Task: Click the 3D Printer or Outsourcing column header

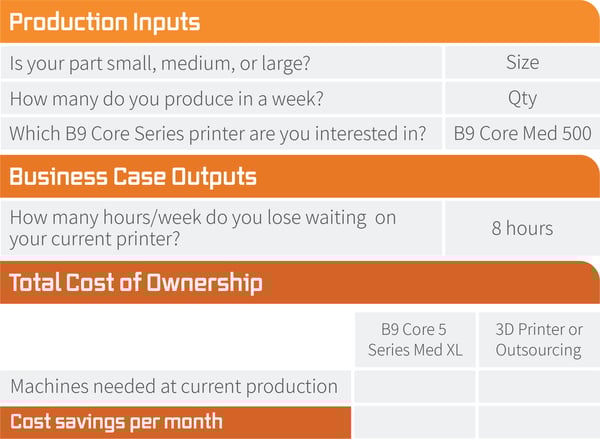Action: tap(539, 339)
